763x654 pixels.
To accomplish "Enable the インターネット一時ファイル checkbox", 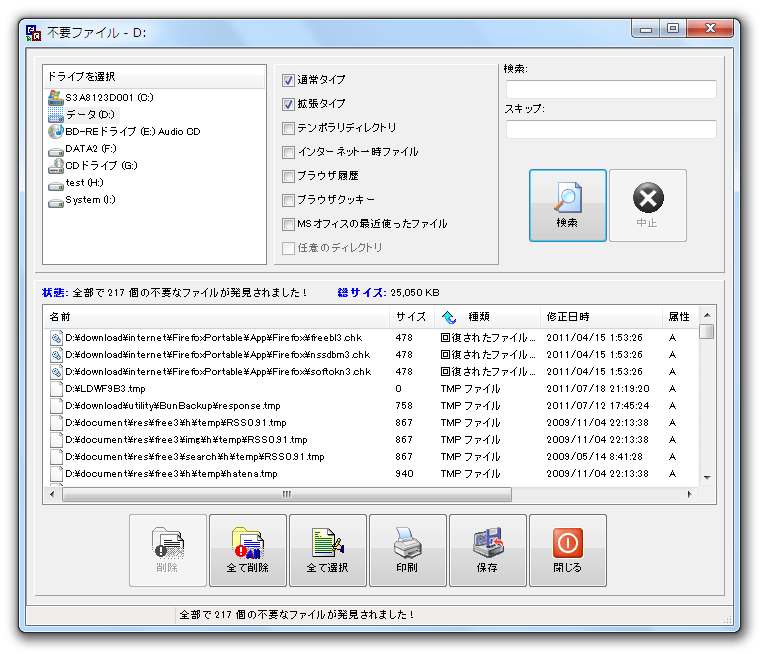I will click(x=288, y=152).
